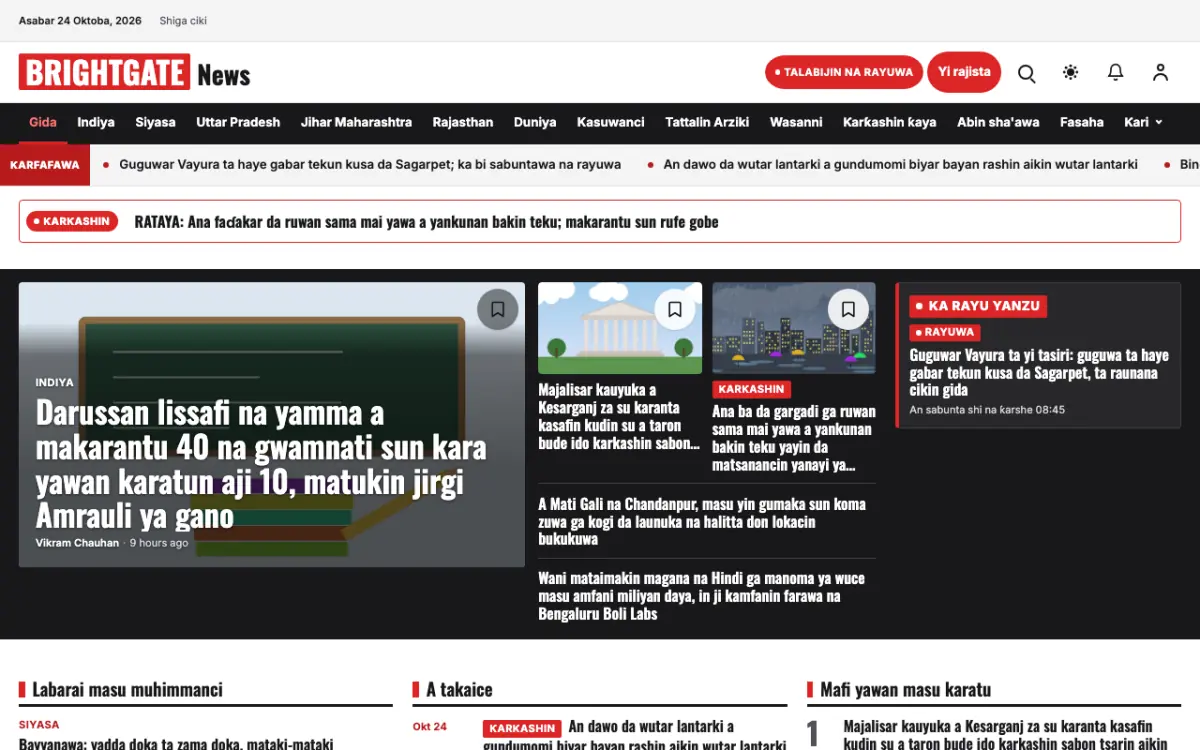Screen dimensions: 1200x750
Task: Open the Labarai masu muhimmanci section heading
Action: pyautogui.click(x=127, y=689)
